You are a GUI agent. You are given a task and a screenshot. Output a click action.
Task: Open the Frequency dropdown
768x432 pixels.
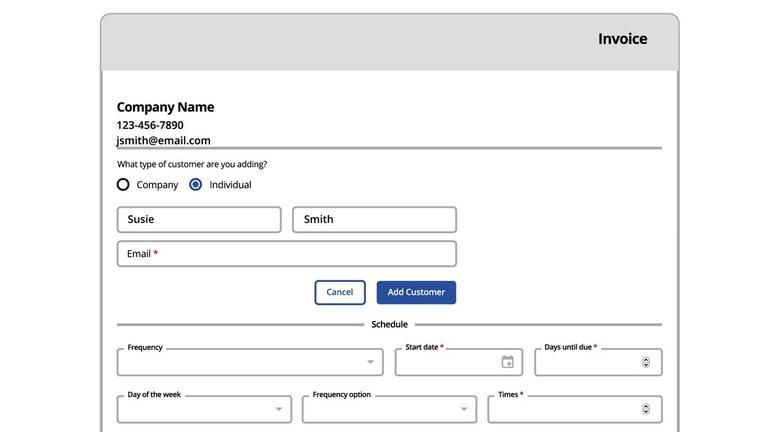250,362
